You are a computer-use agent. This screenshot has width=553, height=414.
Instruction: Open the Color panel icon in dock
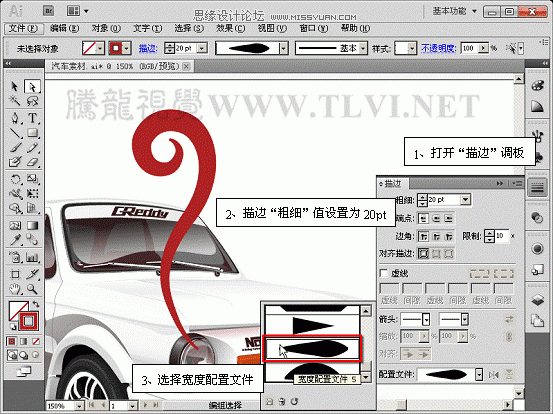[537, 86]
